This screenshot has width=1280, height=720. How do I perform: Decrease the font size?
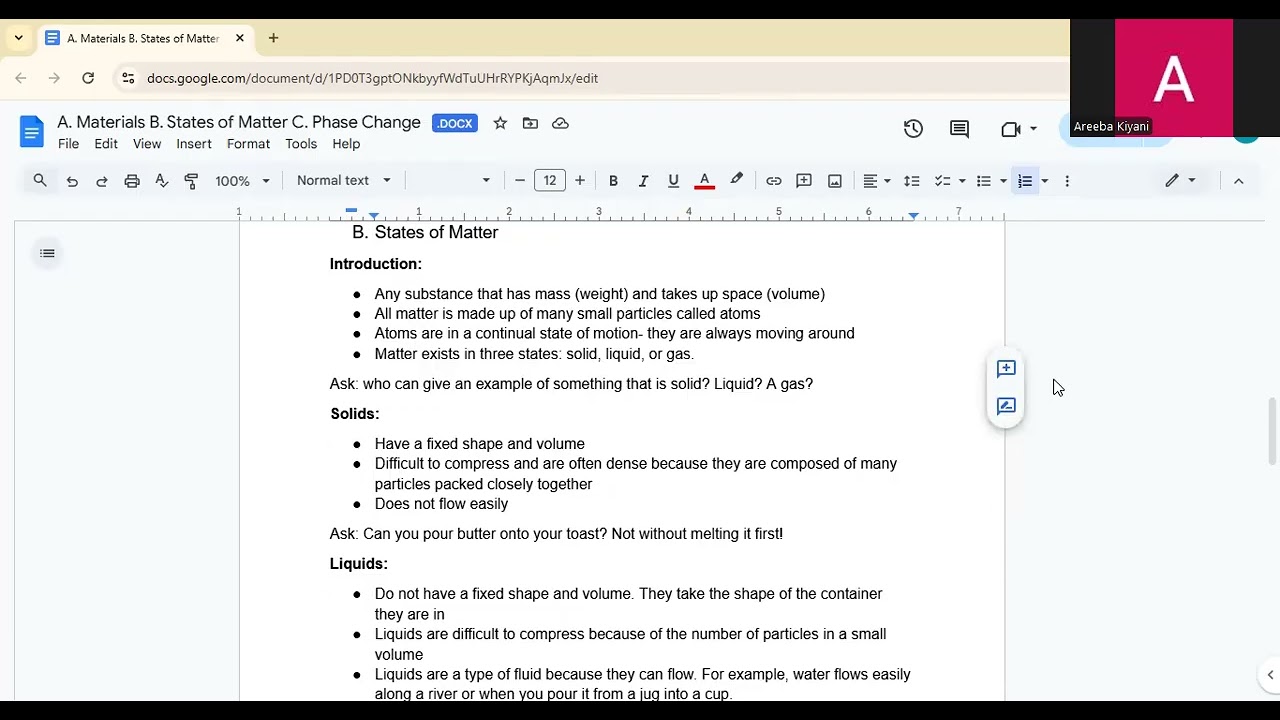[520, 181]
